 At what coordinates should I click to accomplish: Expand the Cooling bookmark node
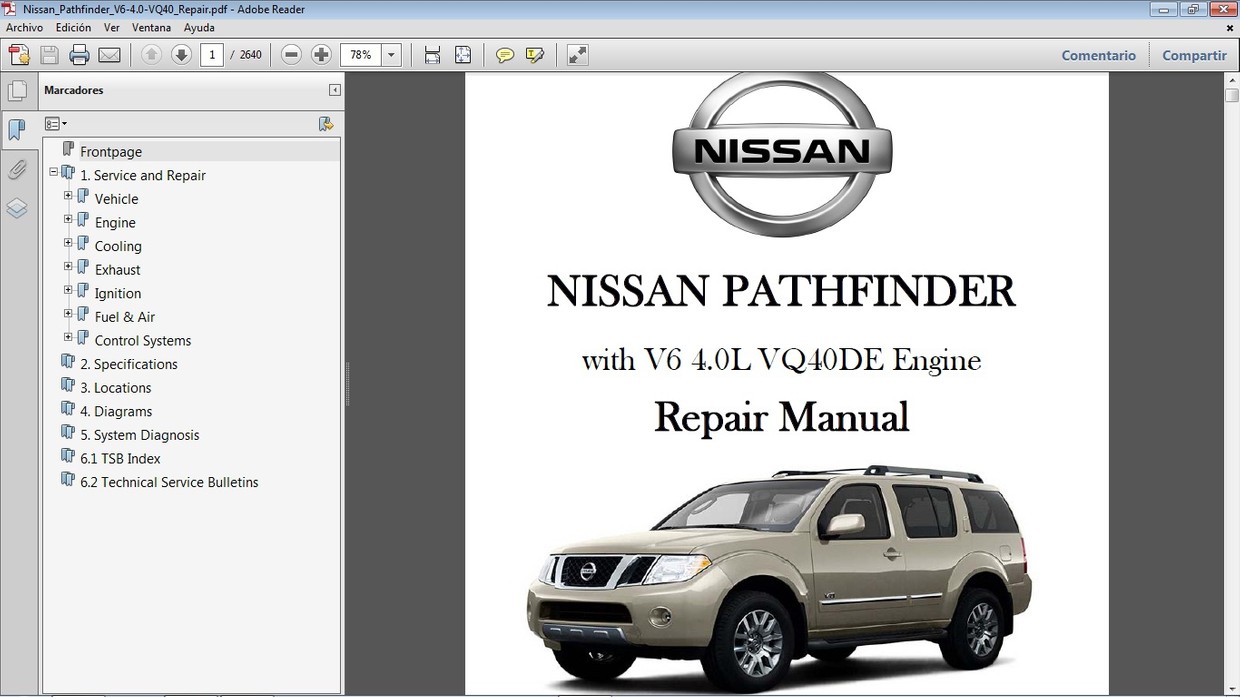[68, 243]
